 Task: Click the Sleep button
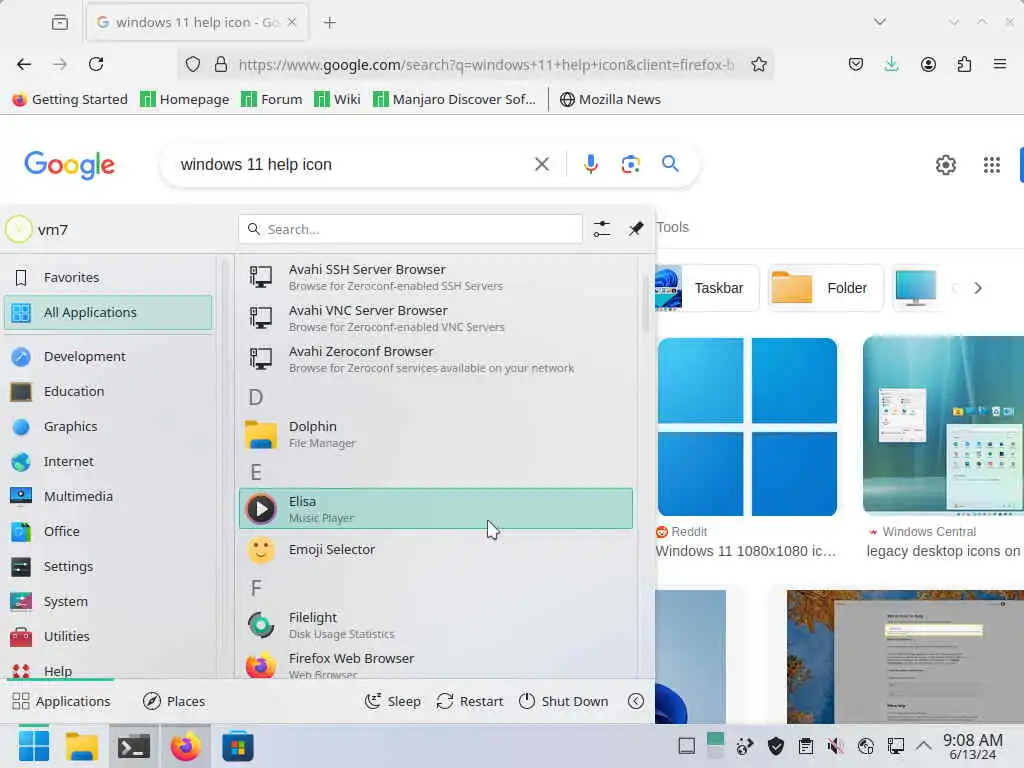pos(392,701)
